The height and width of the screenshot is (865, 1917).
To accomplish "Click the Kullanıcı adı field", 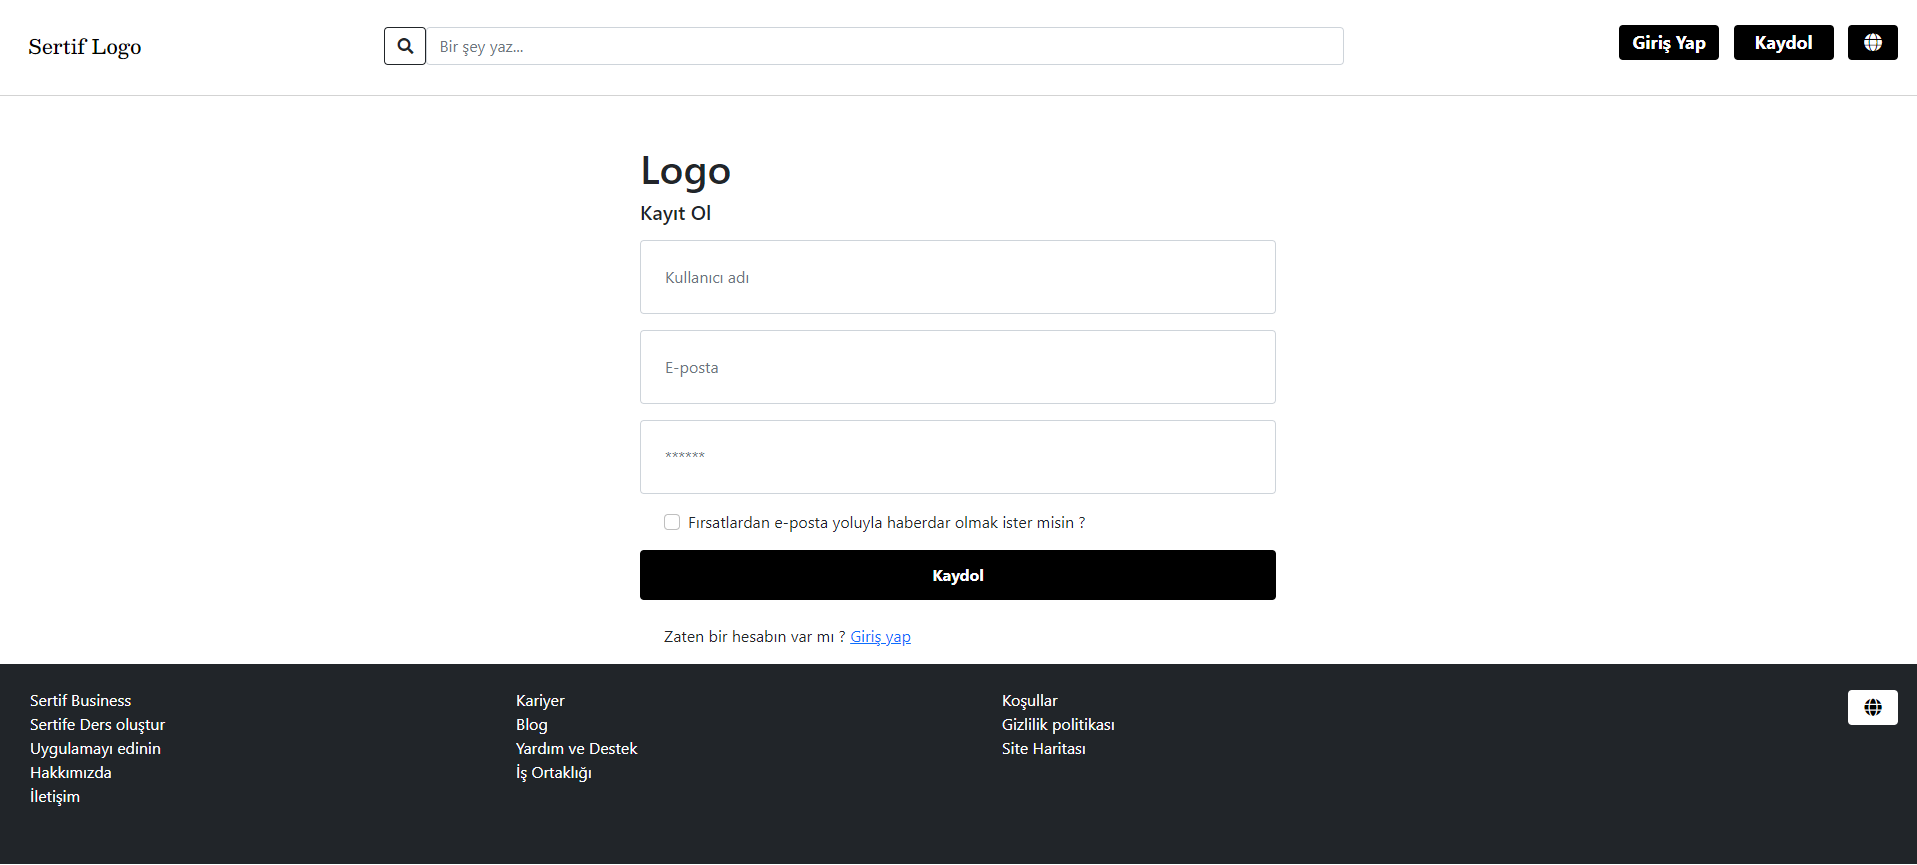I will [x=957, y=277].
